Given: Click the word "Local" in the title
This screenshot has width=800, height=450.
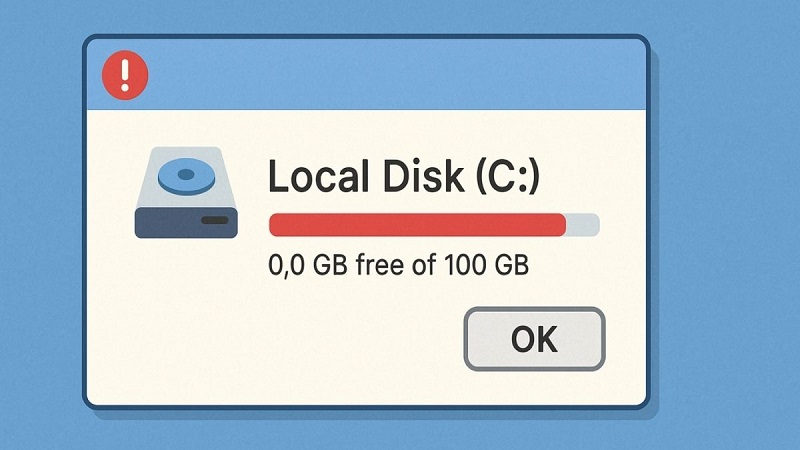Looking at the screenshot, I should pyautogui.click(x=315, y=177).
